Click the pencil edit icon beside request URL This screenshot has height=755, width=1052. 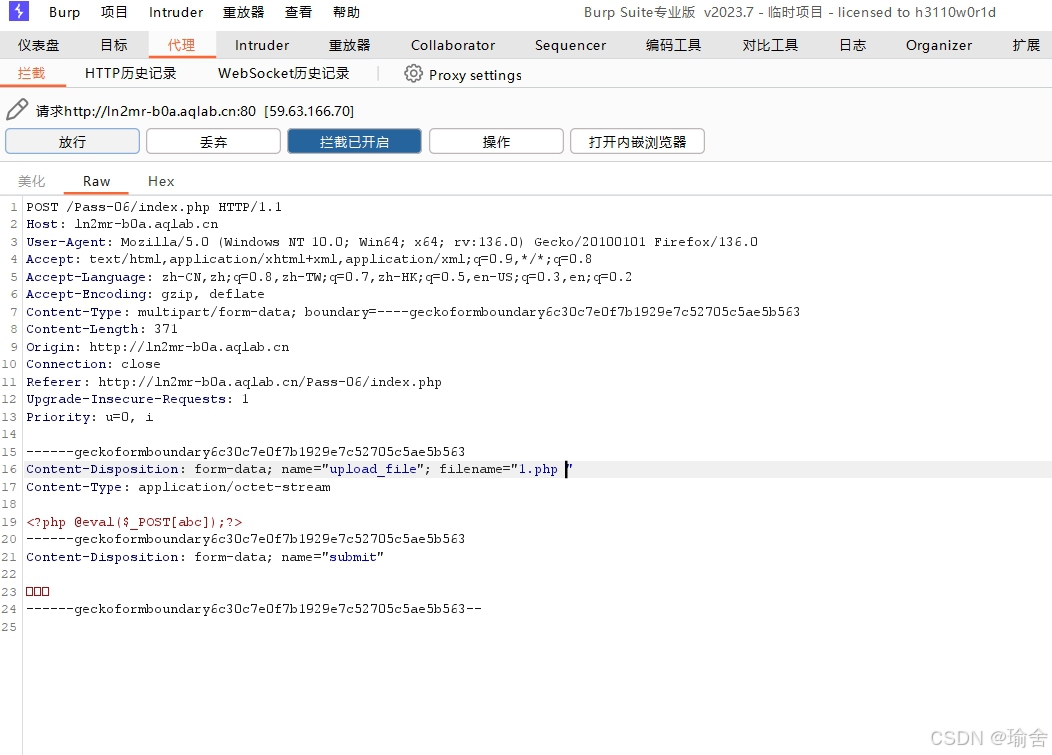click(x=17, y=109)
